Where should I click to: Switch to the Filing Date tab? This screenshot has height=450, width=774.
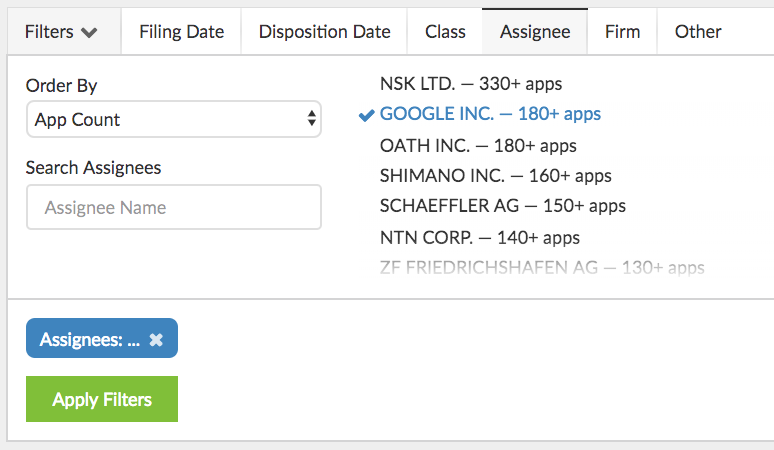181,31
